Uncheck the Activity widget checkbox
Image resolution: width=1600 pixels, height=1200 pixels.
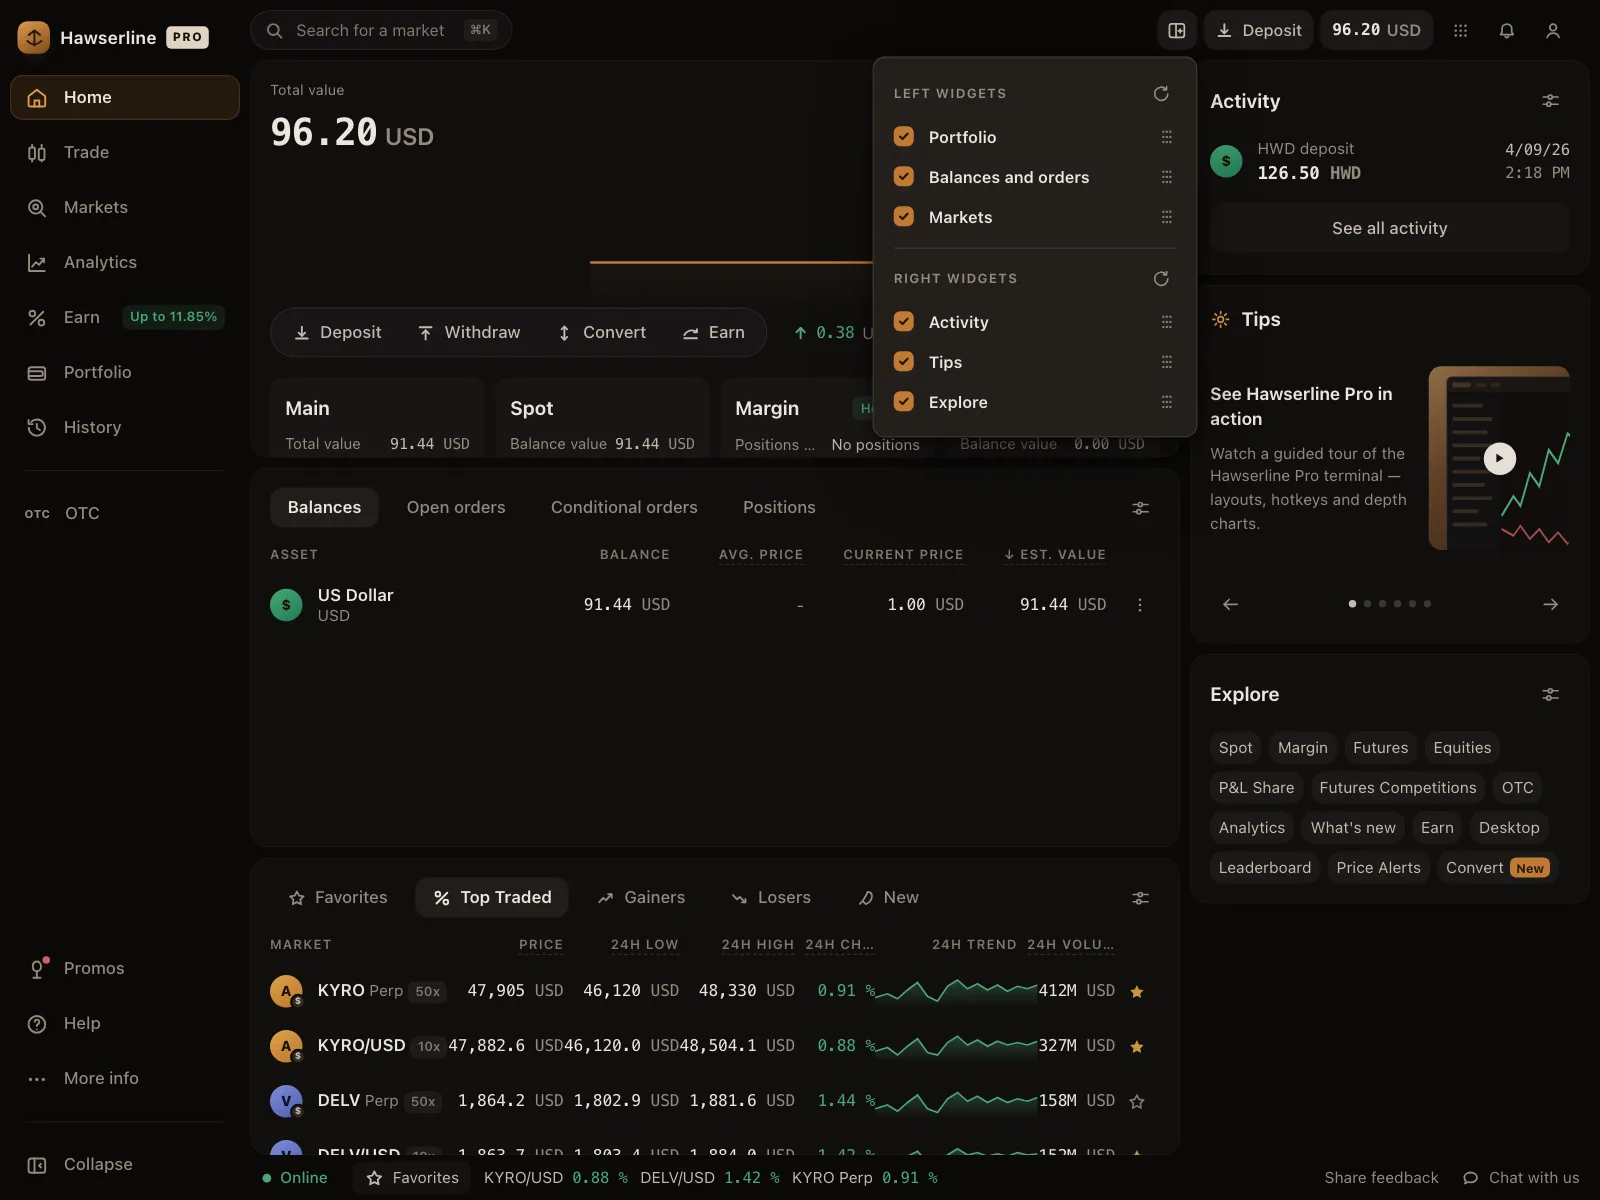point(904,322)
